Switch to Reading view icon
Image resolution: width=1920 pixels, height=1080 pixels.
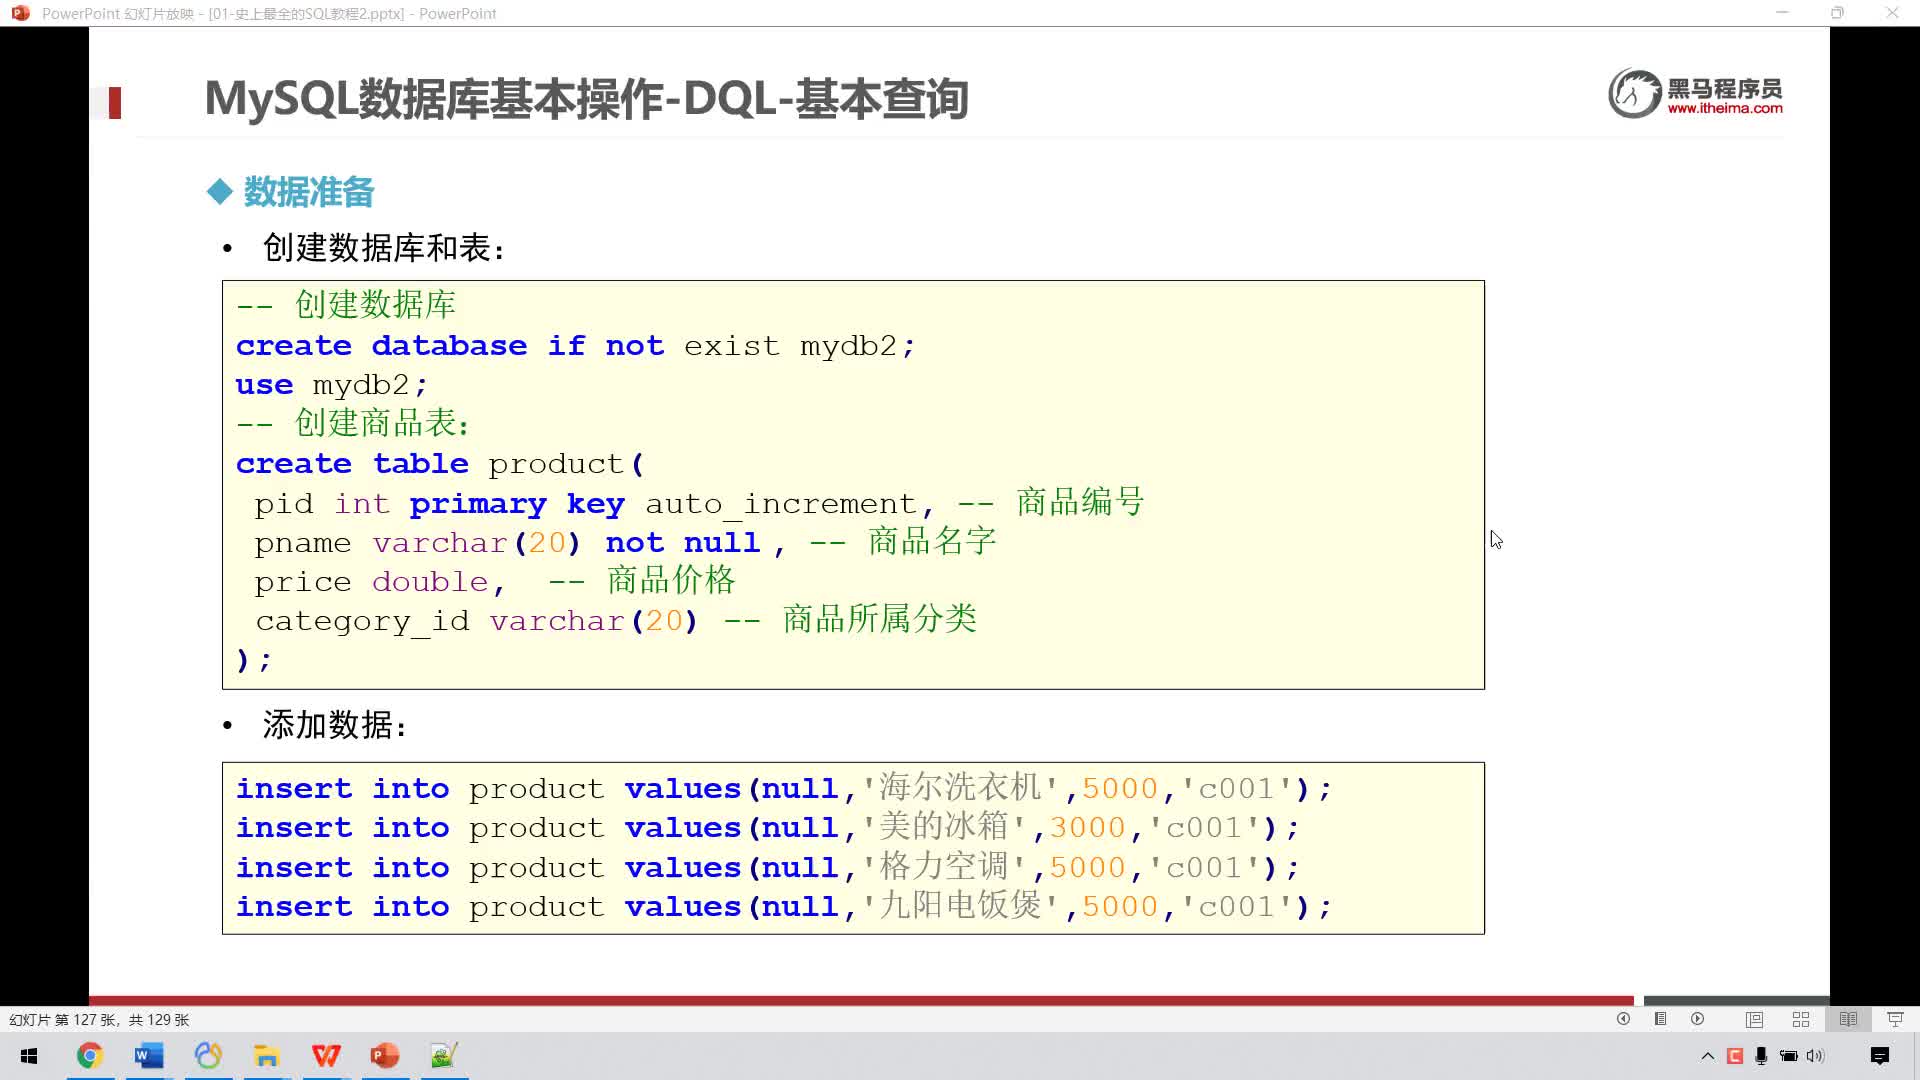point(1848,1019)
